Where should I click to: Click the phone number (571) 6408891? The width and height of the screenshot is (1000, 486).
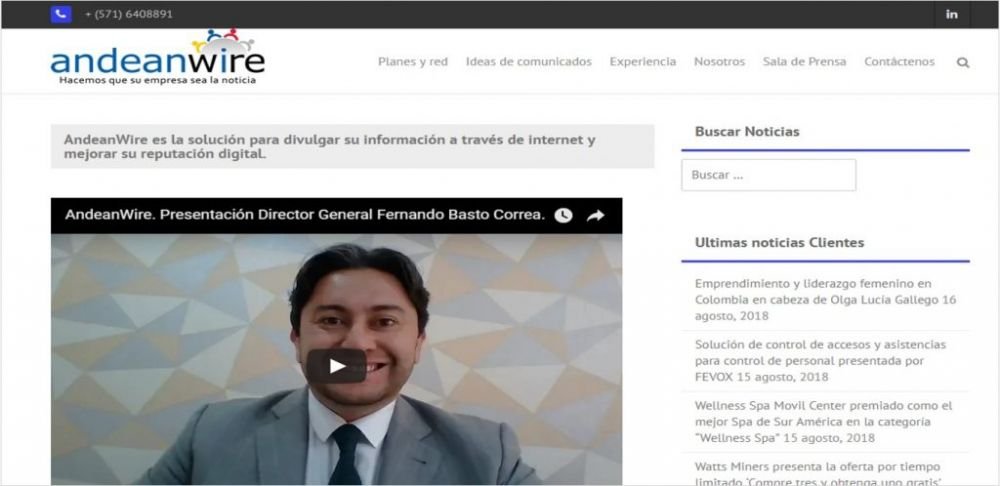click(129, 14)
